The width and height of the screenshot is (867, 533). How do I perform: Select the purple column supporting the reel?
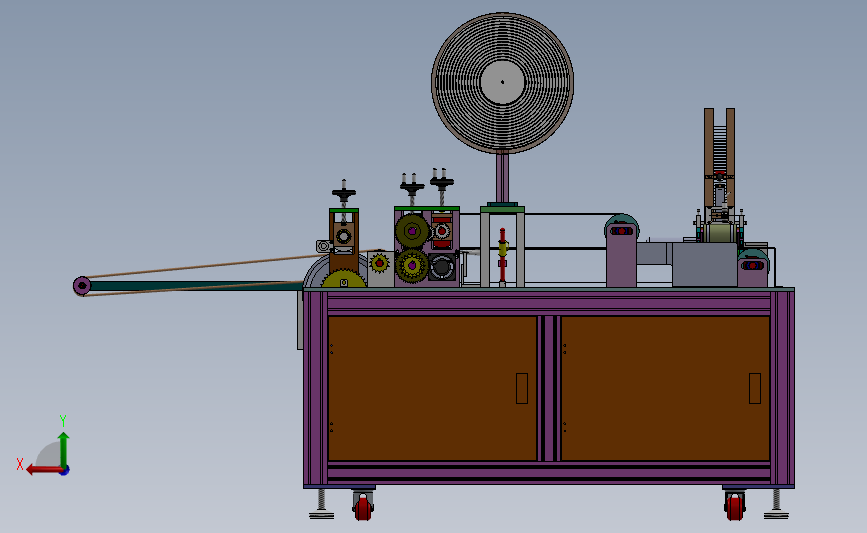click(502, 178)
